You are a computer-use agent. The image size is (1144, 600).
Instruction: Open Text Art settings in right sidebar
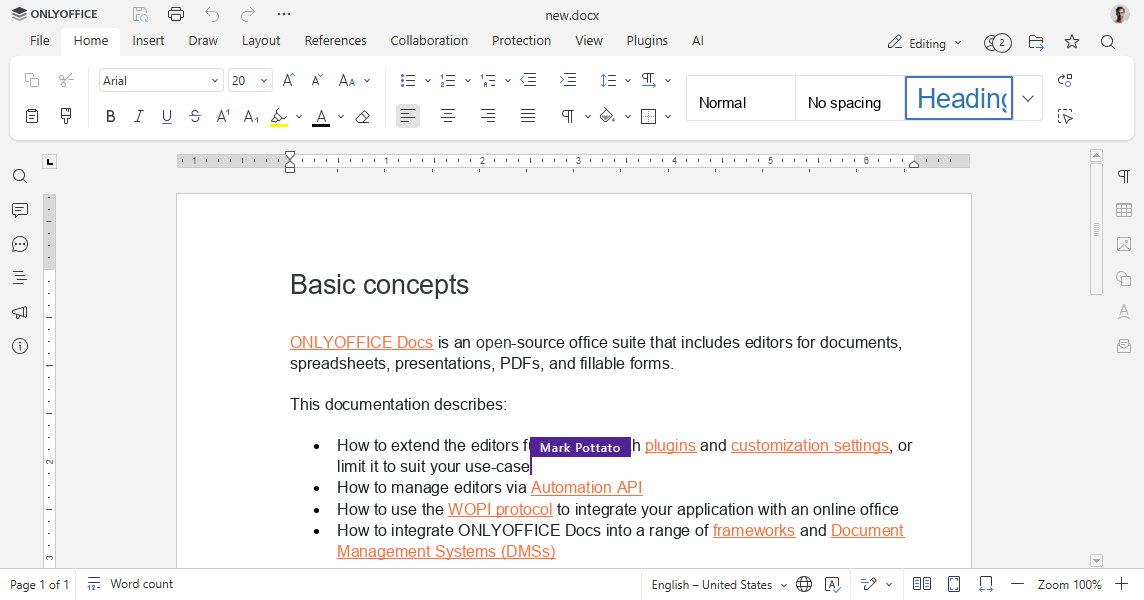(x=1124, y=312)
